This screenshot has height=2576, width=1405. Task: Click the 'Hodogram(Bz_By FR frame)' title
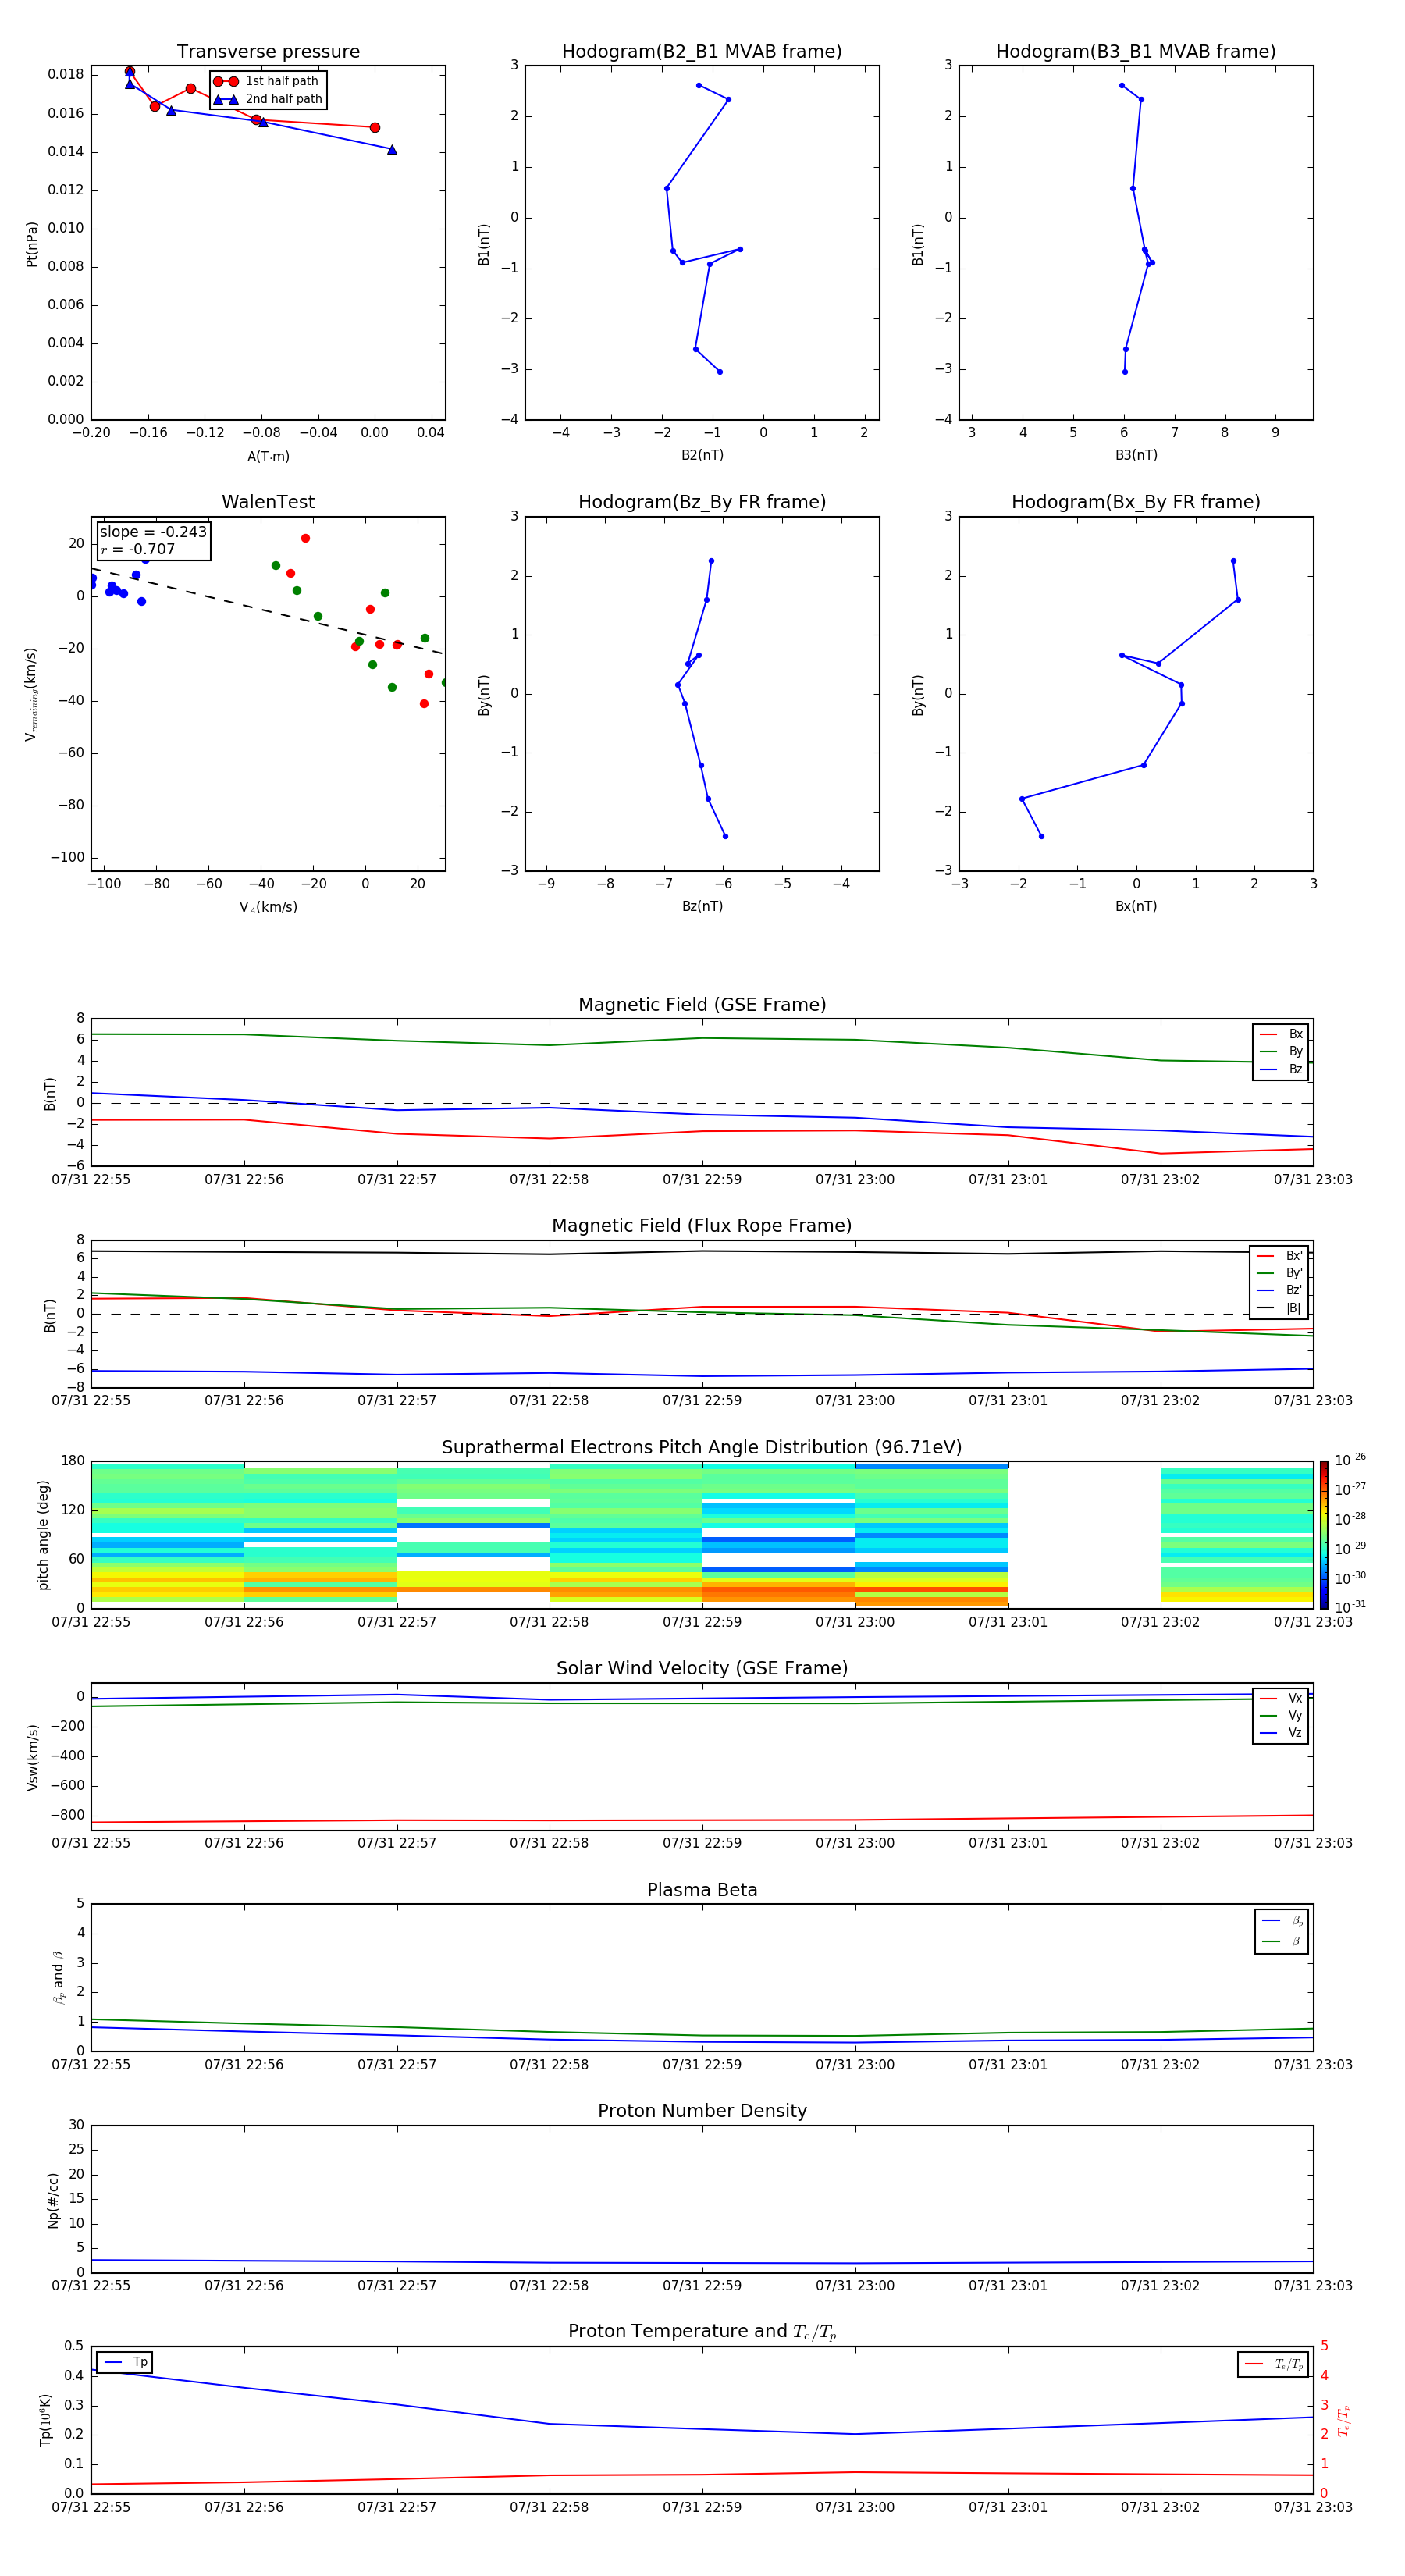point(702,502)
